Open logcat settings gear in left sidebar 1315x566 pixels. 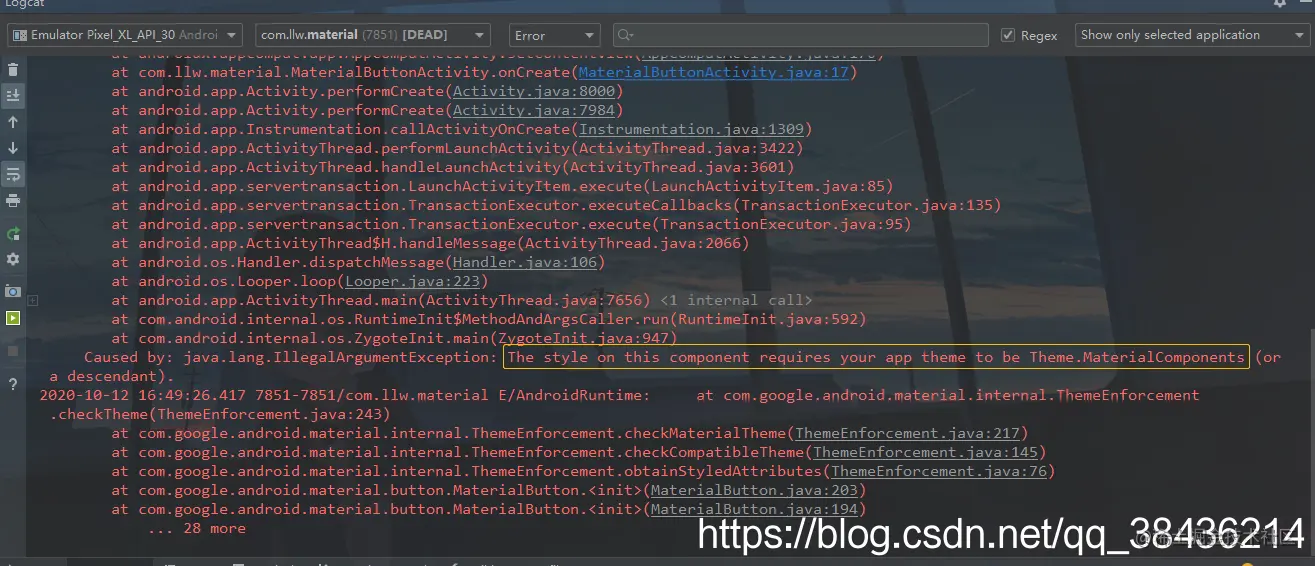pos(13,260)
